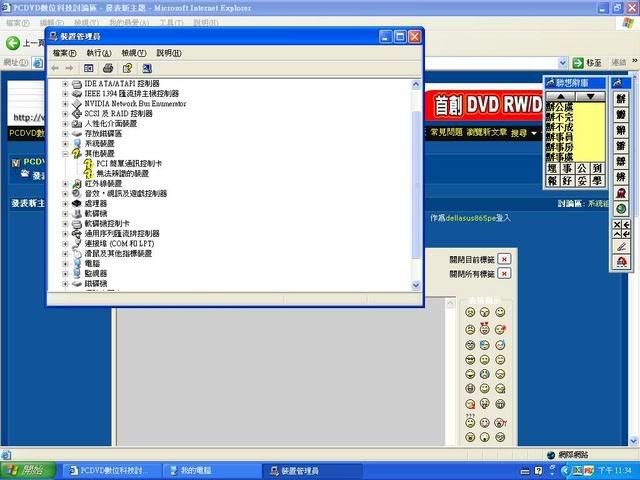Image resolution: width=640 pixels, height=480 pixels.
Task: Click the processor chip icon beside 處理器
Action: pos(77,203)
